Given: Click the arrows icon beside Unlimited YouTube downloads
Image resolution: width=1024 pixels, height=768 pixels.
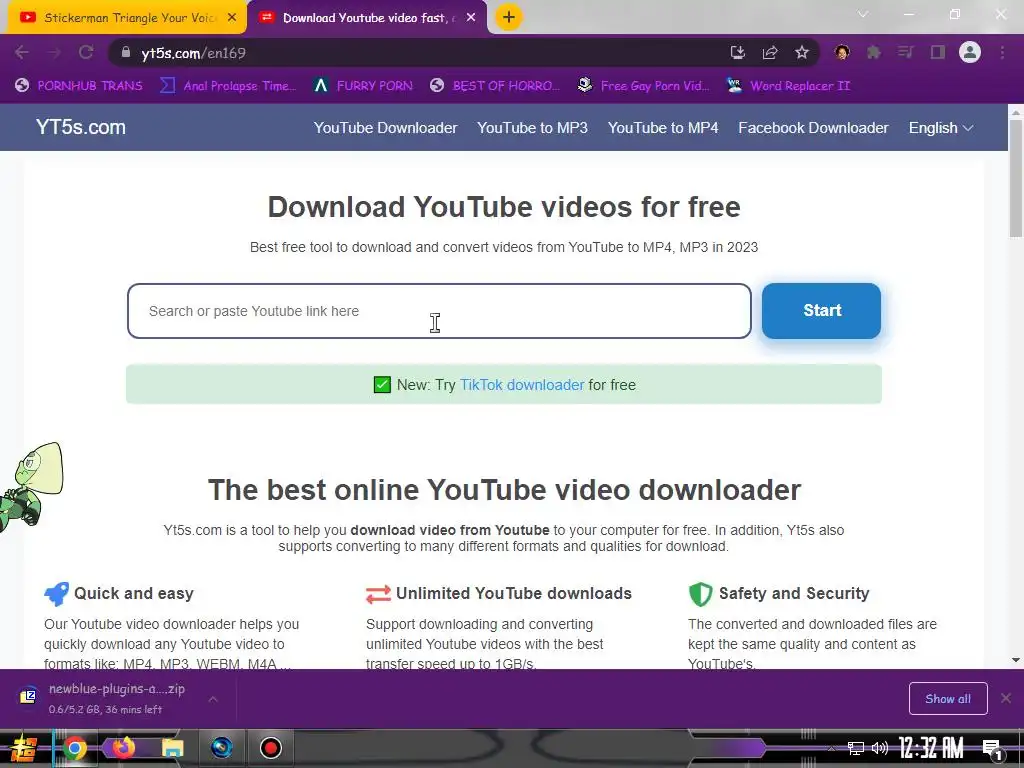Looking at the screenshot, I should 378,594.
